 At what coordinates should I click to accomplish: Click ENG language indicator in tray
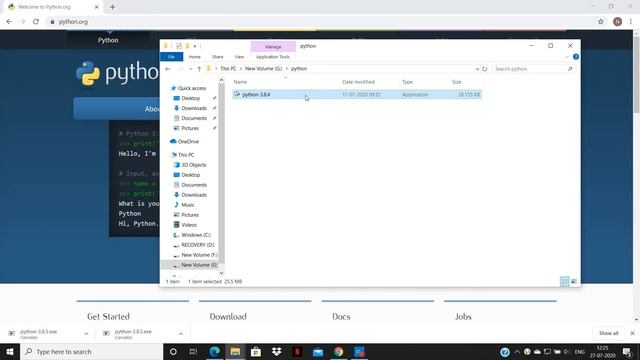pyautogui.click(x=580, y=351)
